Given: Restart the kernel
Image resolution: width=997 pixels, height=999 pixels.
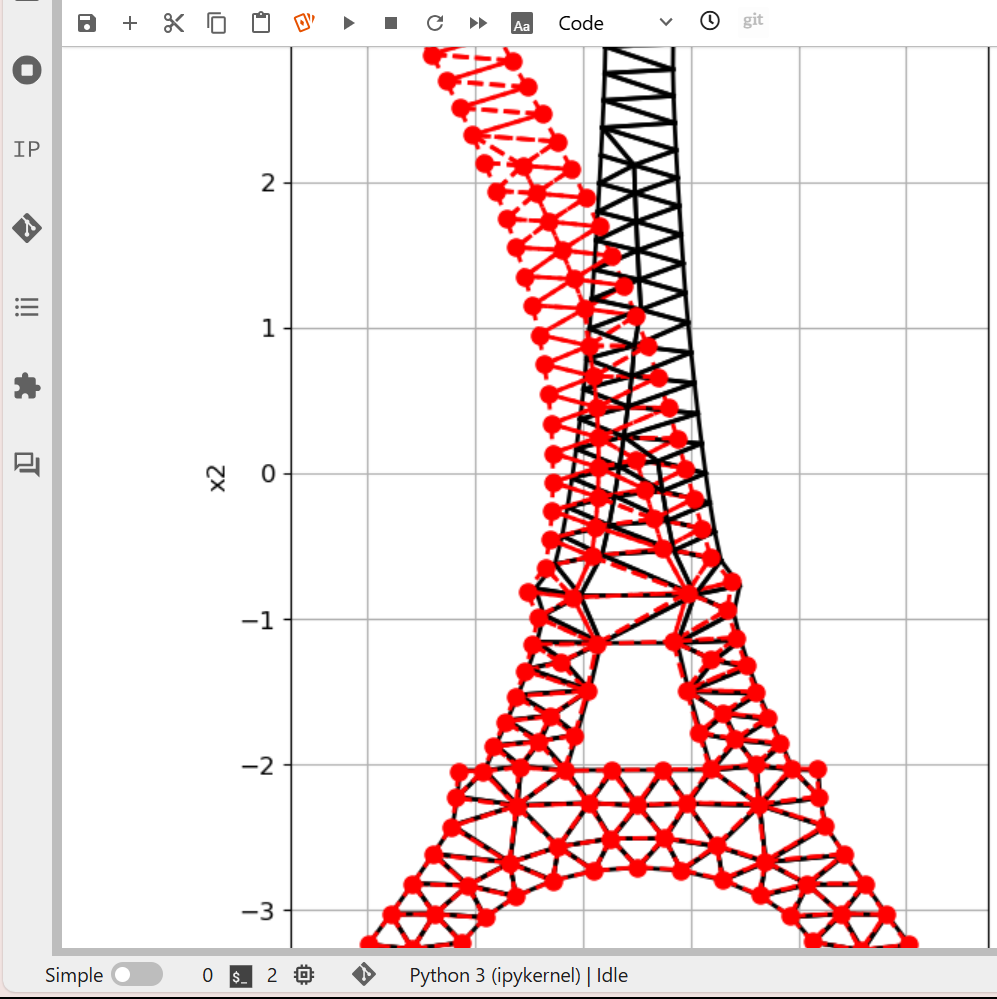Looking at the screenshot, I should click(x=434, y=23).
